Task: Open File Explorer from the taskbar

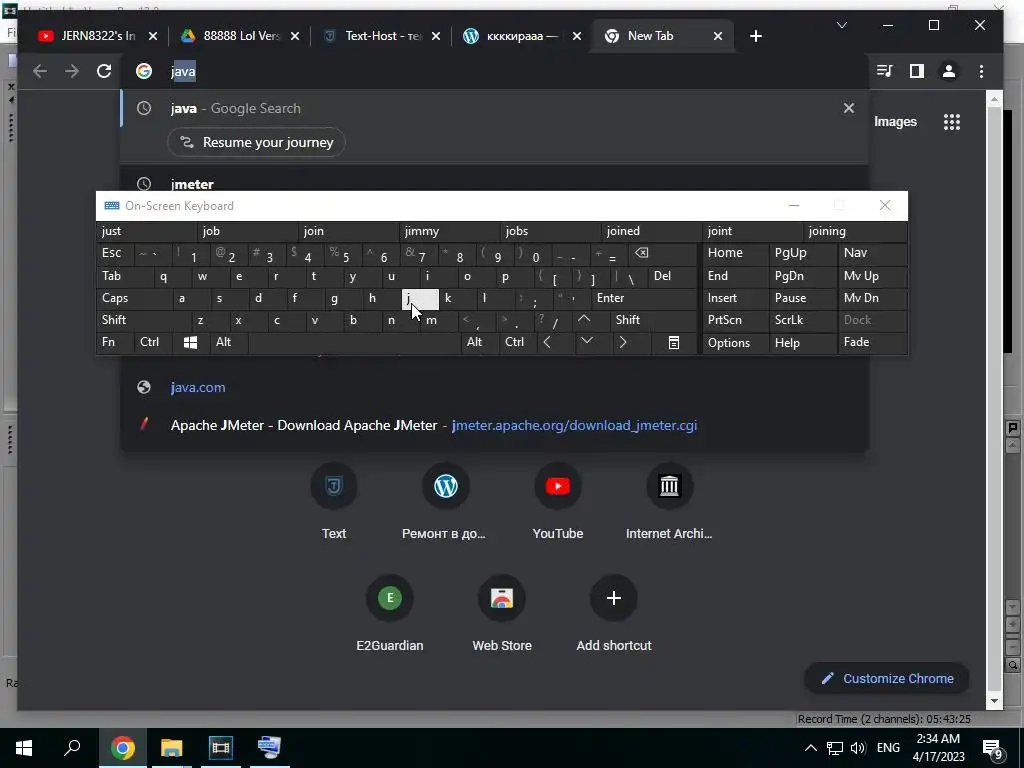Action: [172, 748]
